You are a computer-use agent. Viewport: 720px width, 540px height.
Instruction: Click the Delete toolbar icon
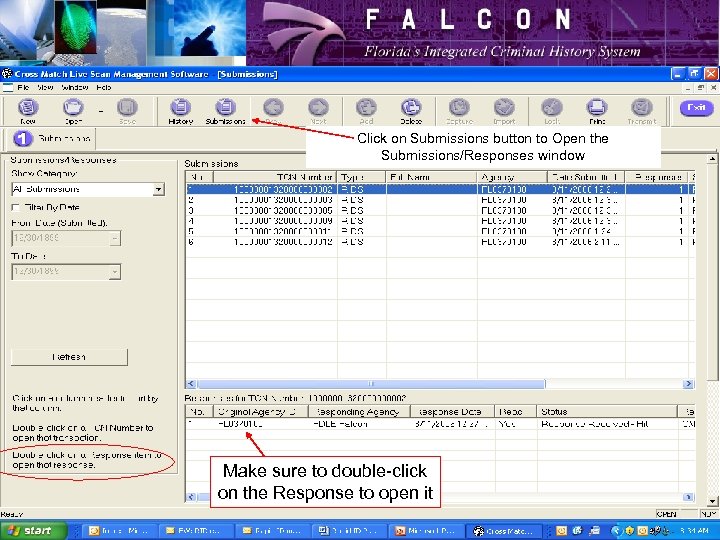411,111
